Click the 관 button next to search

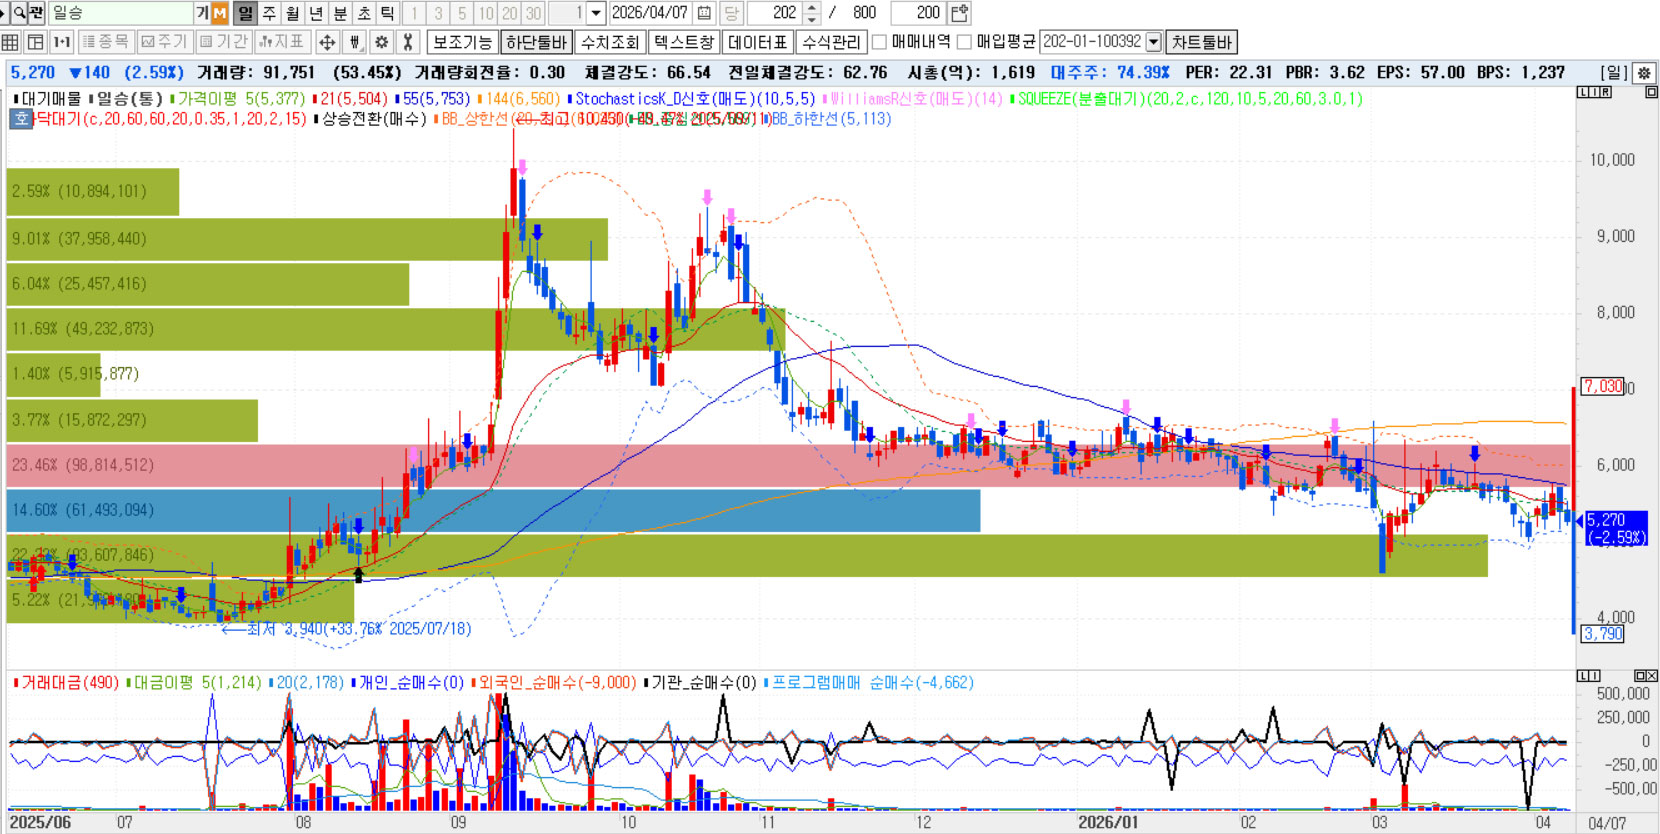(x=37, y=13)
